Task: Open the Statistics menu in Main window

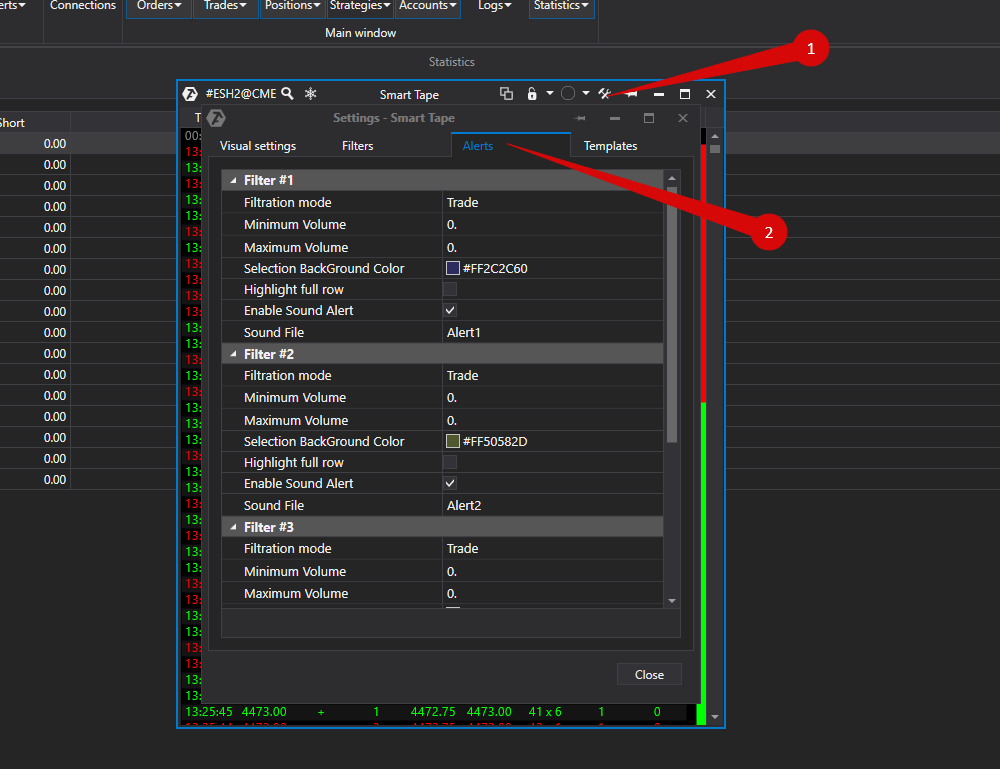Action: tap(561, 6)
